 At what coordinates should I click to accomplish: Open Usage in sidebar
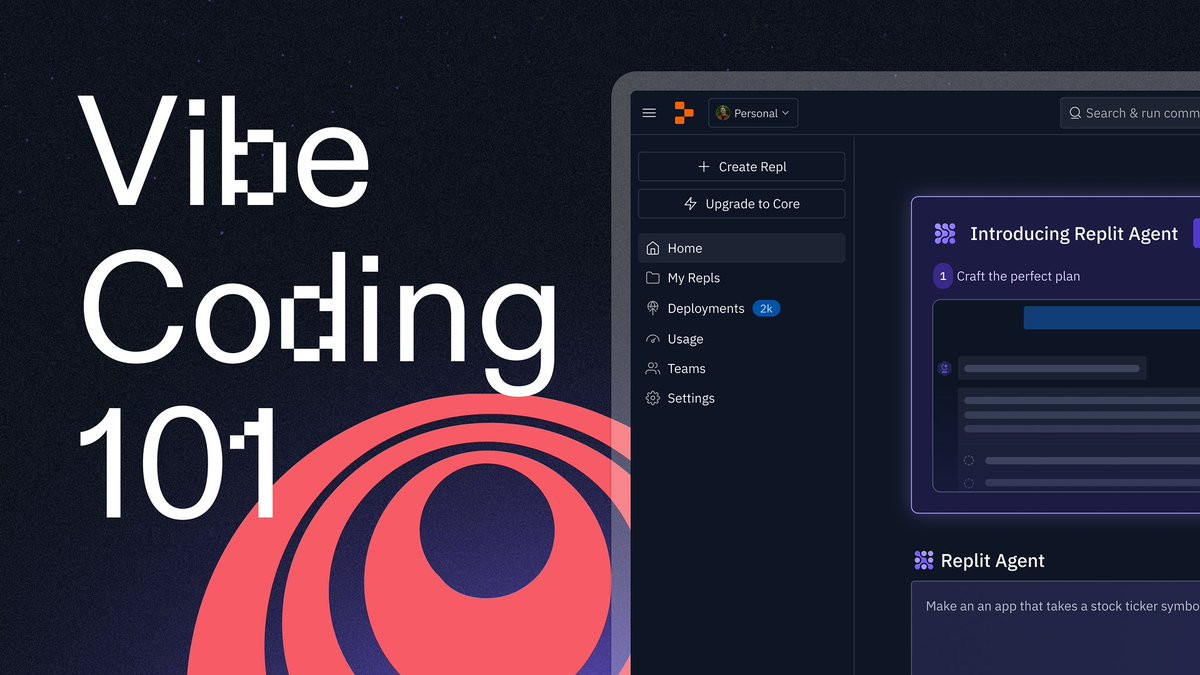tap(741, 339)
